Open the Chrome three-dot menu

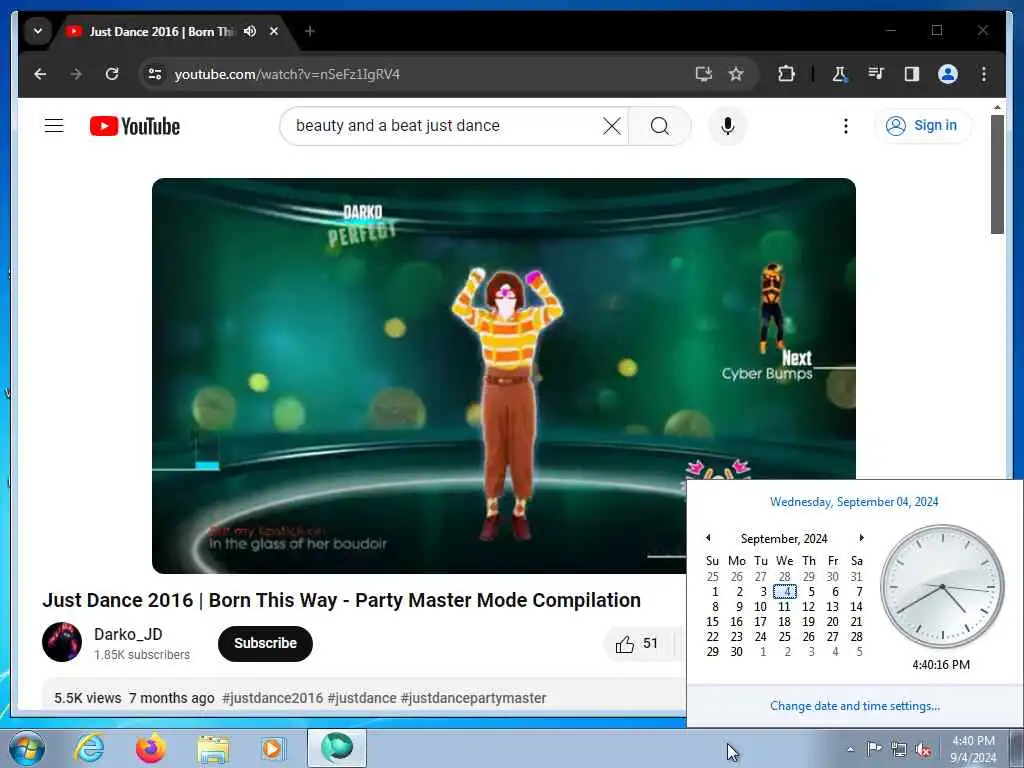984,74
